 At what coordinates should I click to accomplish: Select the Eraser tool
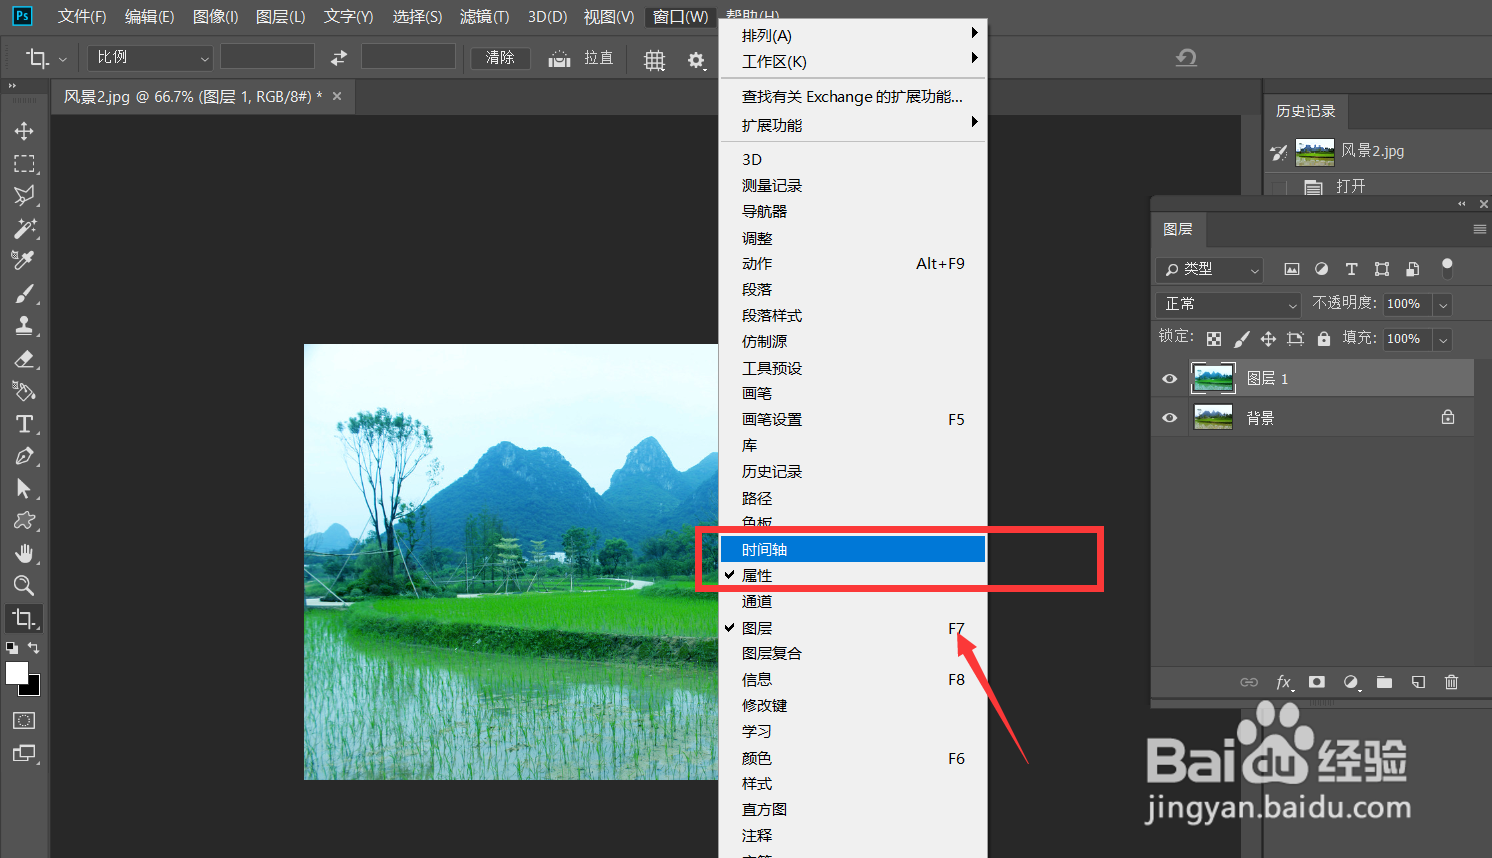24,358
